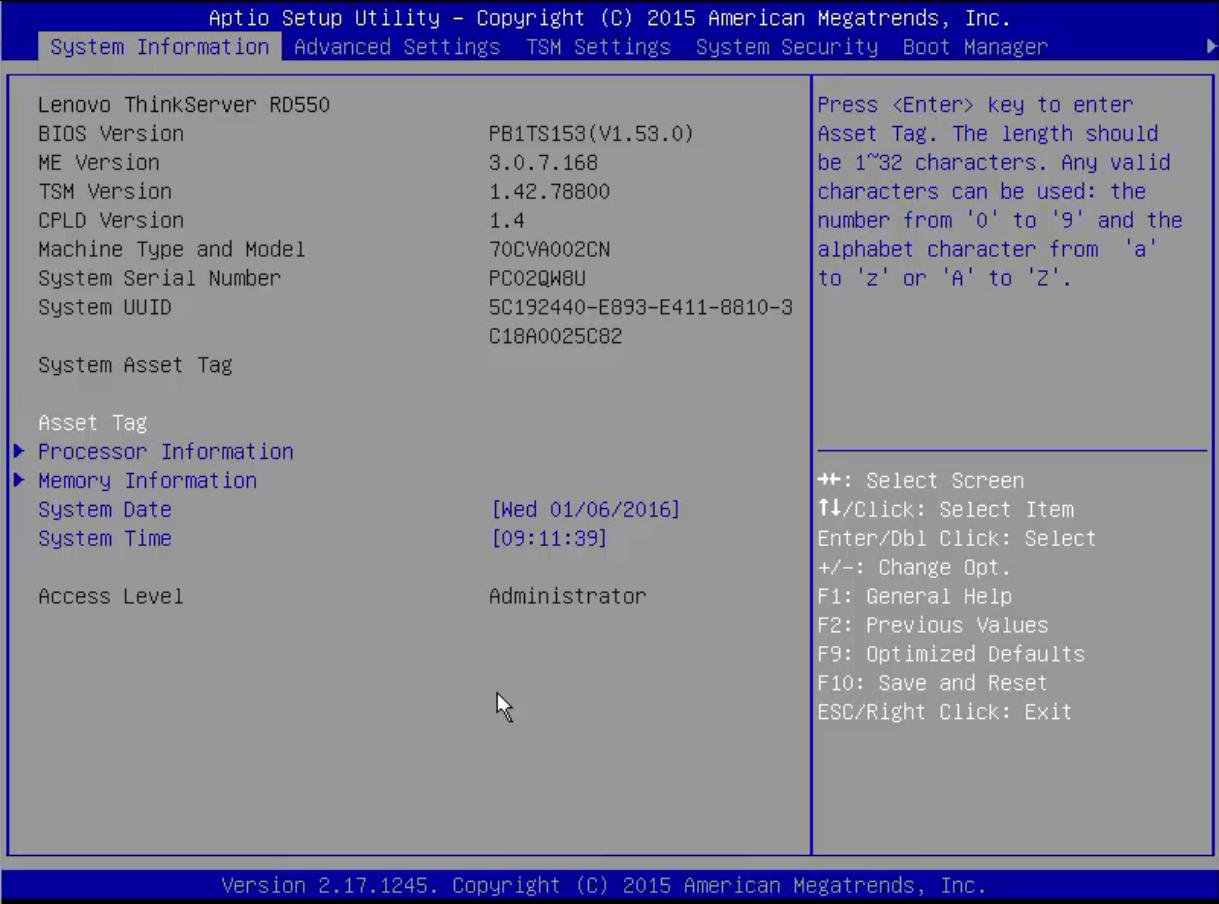
Task: Click the Select Item hint line
Action: pyautogui.click(x=945, y=509)
